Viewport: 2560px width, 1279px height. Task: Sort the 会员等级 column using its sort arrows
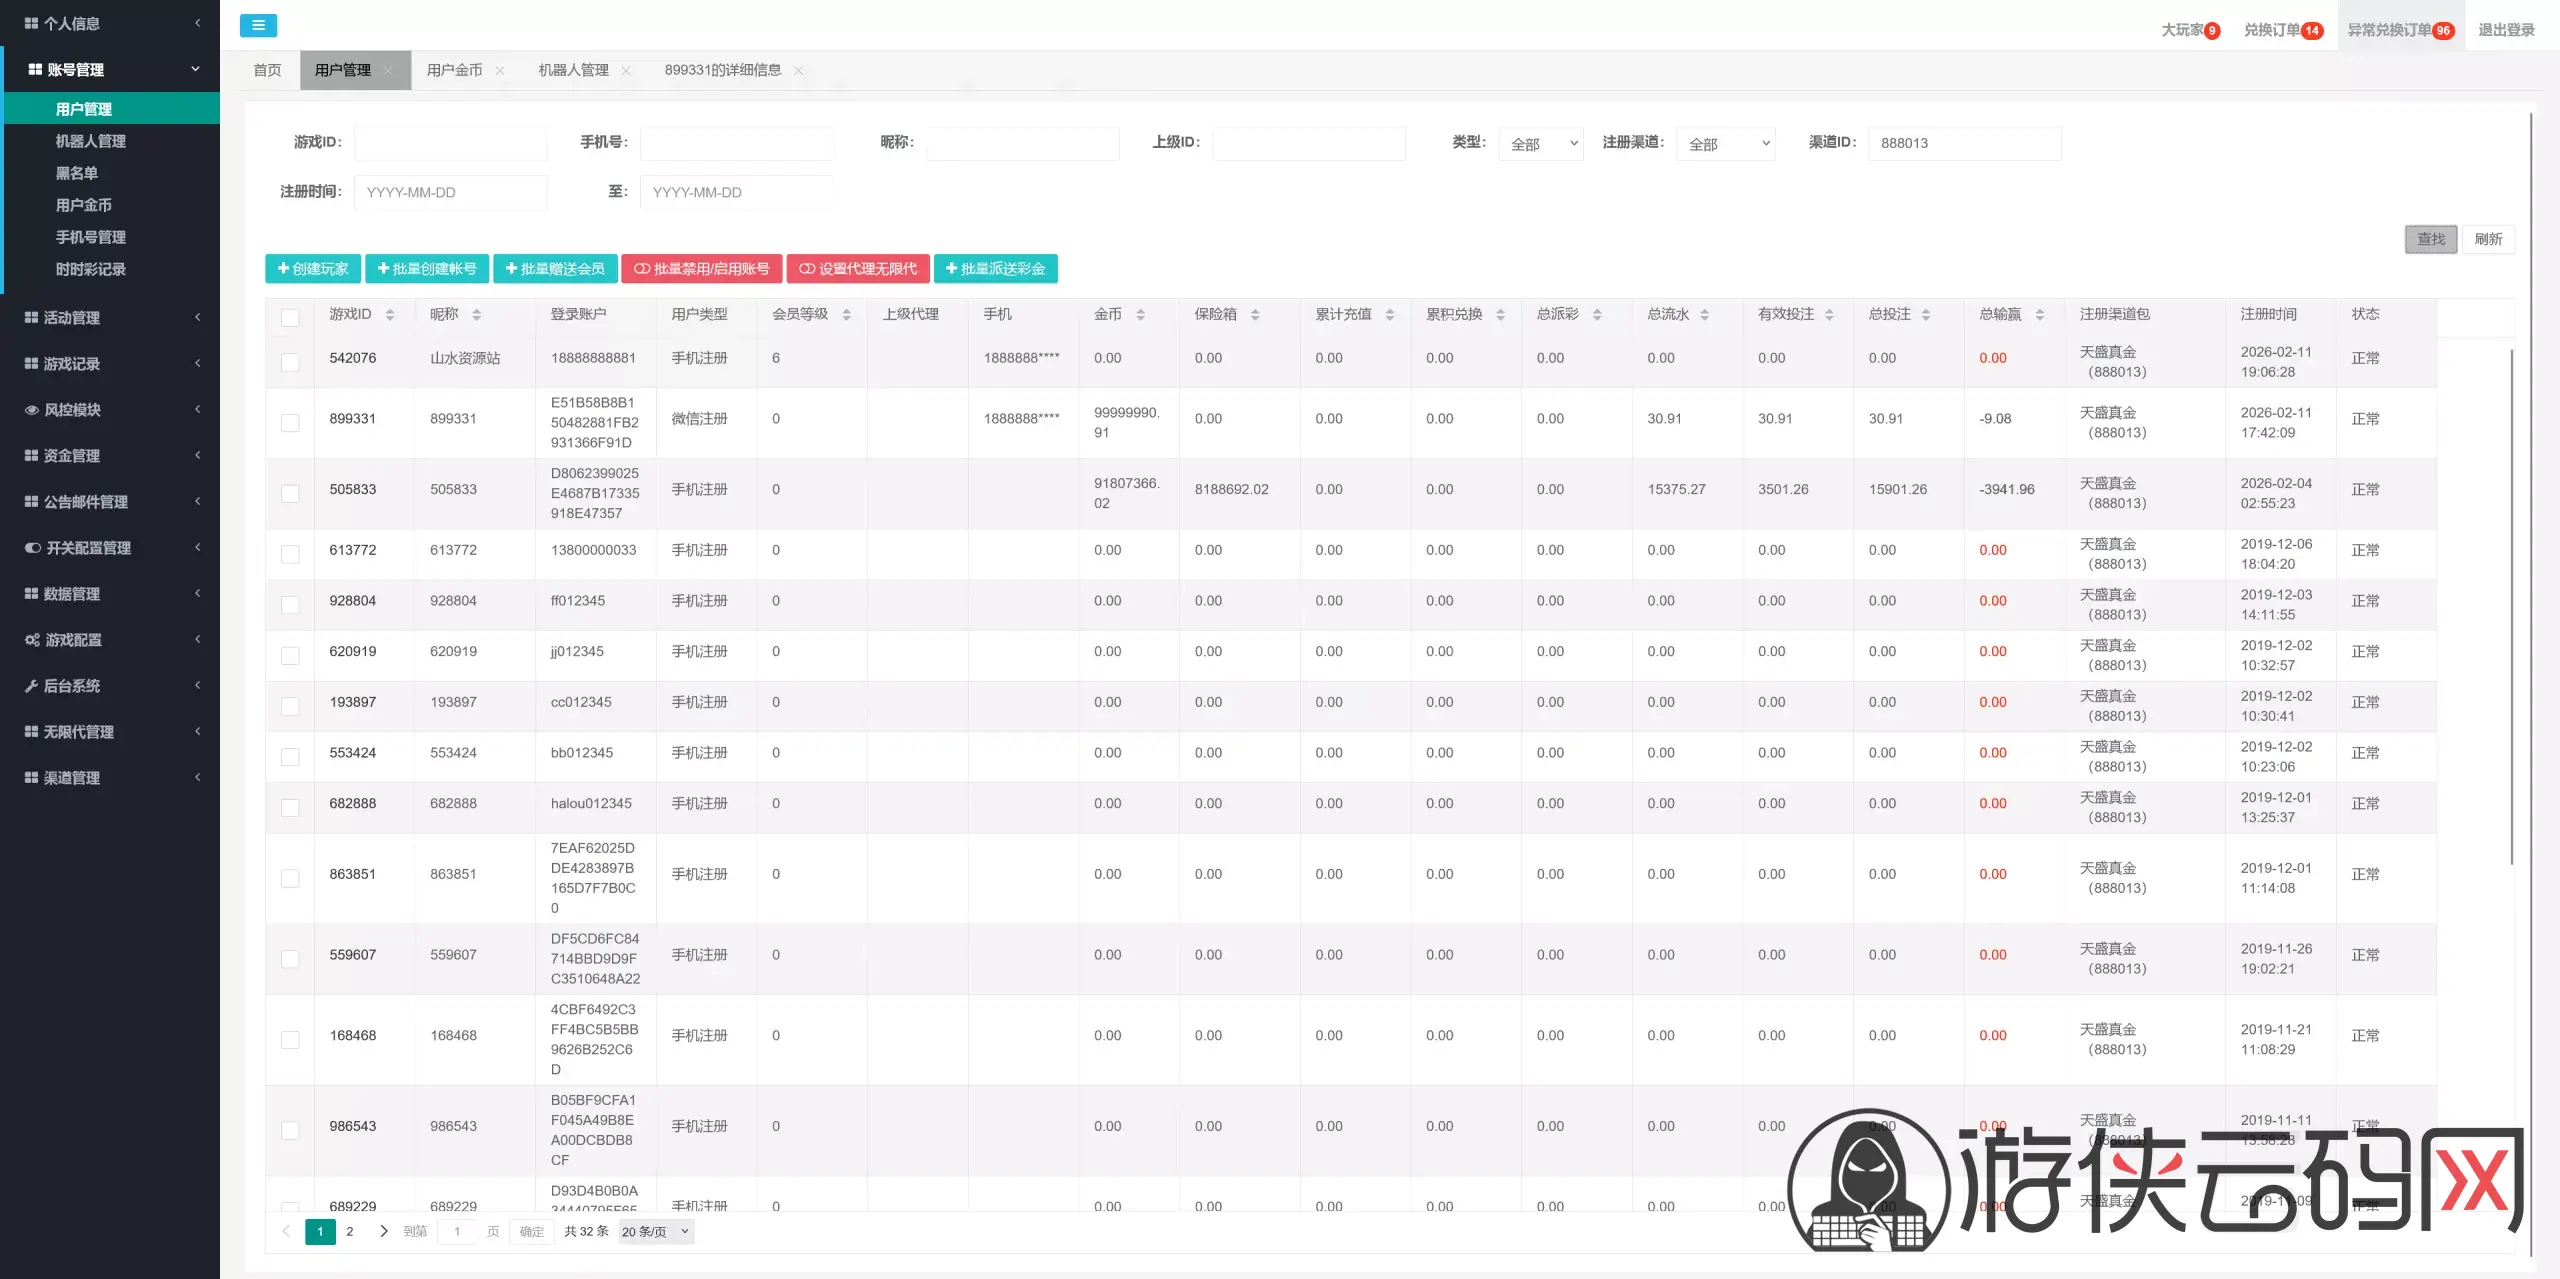[x=847, y=315]
